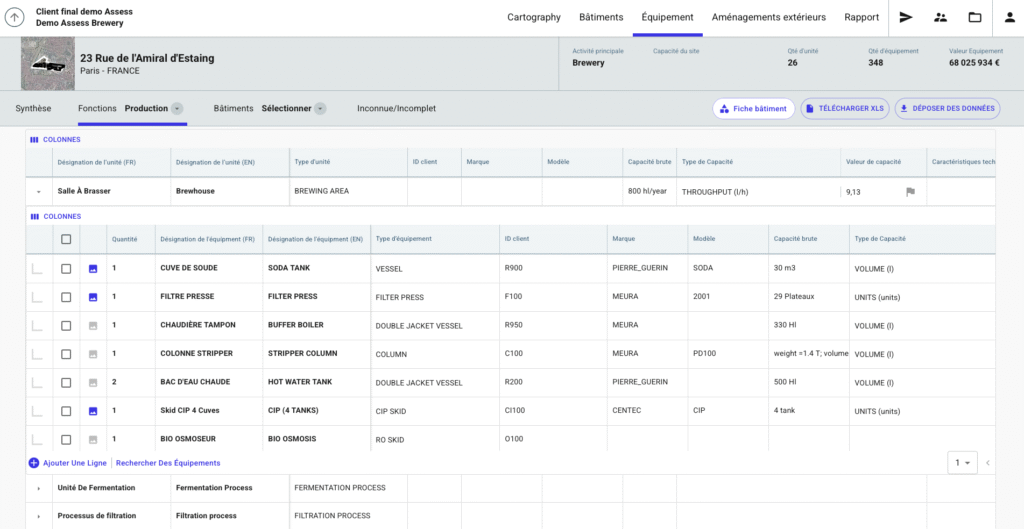Open the Production function dropdown
1024x529 pixels.
[177, 108]
